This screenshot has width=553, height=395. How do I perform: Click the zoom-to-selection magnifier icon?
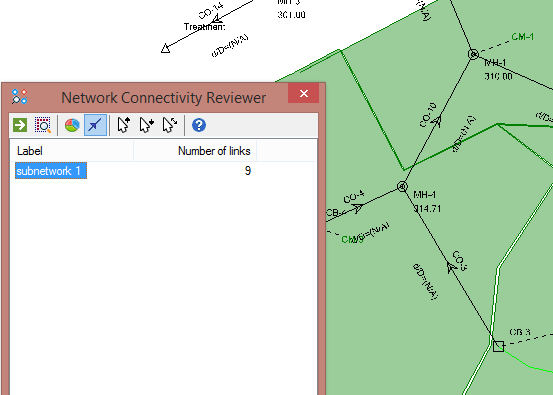pyautogui.click(x=43, y=125)
